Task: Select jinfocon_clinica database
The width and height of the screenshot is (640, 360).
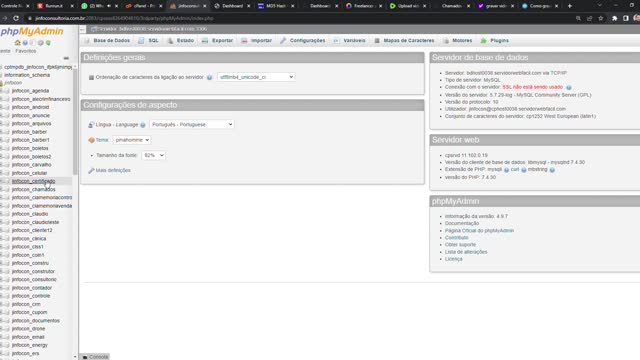Action: click(x=29, y=238)
